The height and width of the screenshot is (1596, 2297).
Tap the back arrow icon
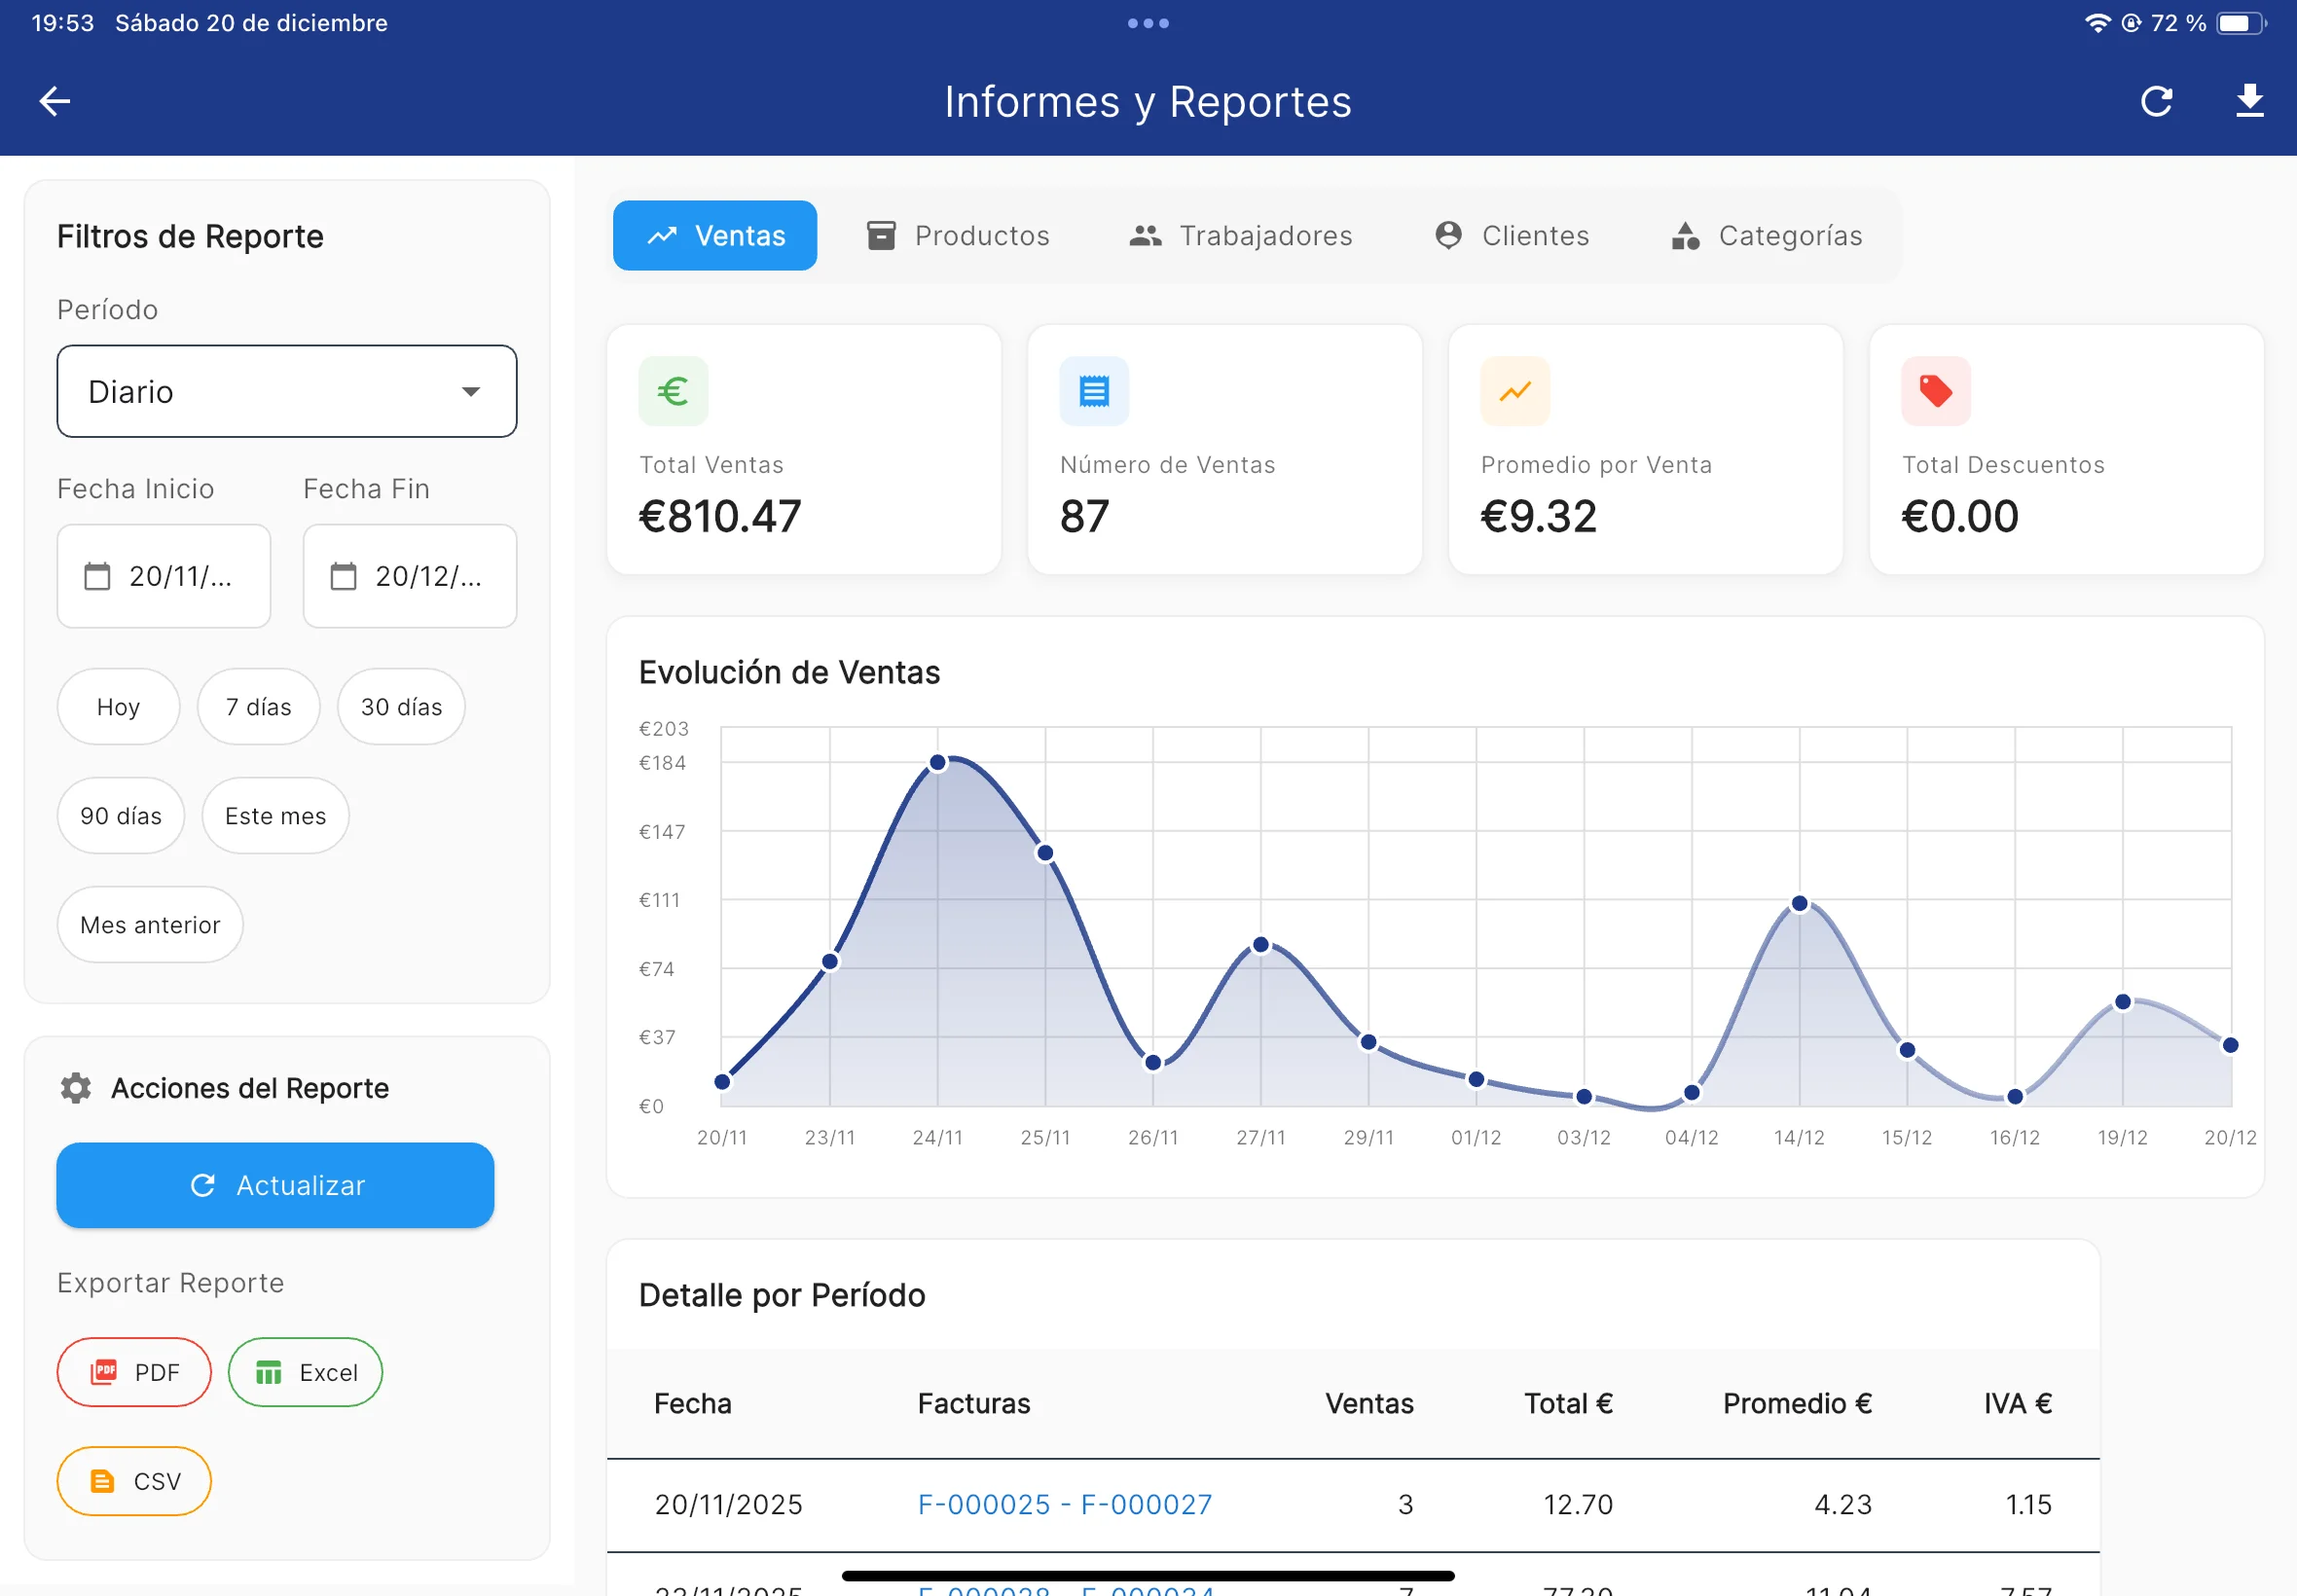click(55, 101)
